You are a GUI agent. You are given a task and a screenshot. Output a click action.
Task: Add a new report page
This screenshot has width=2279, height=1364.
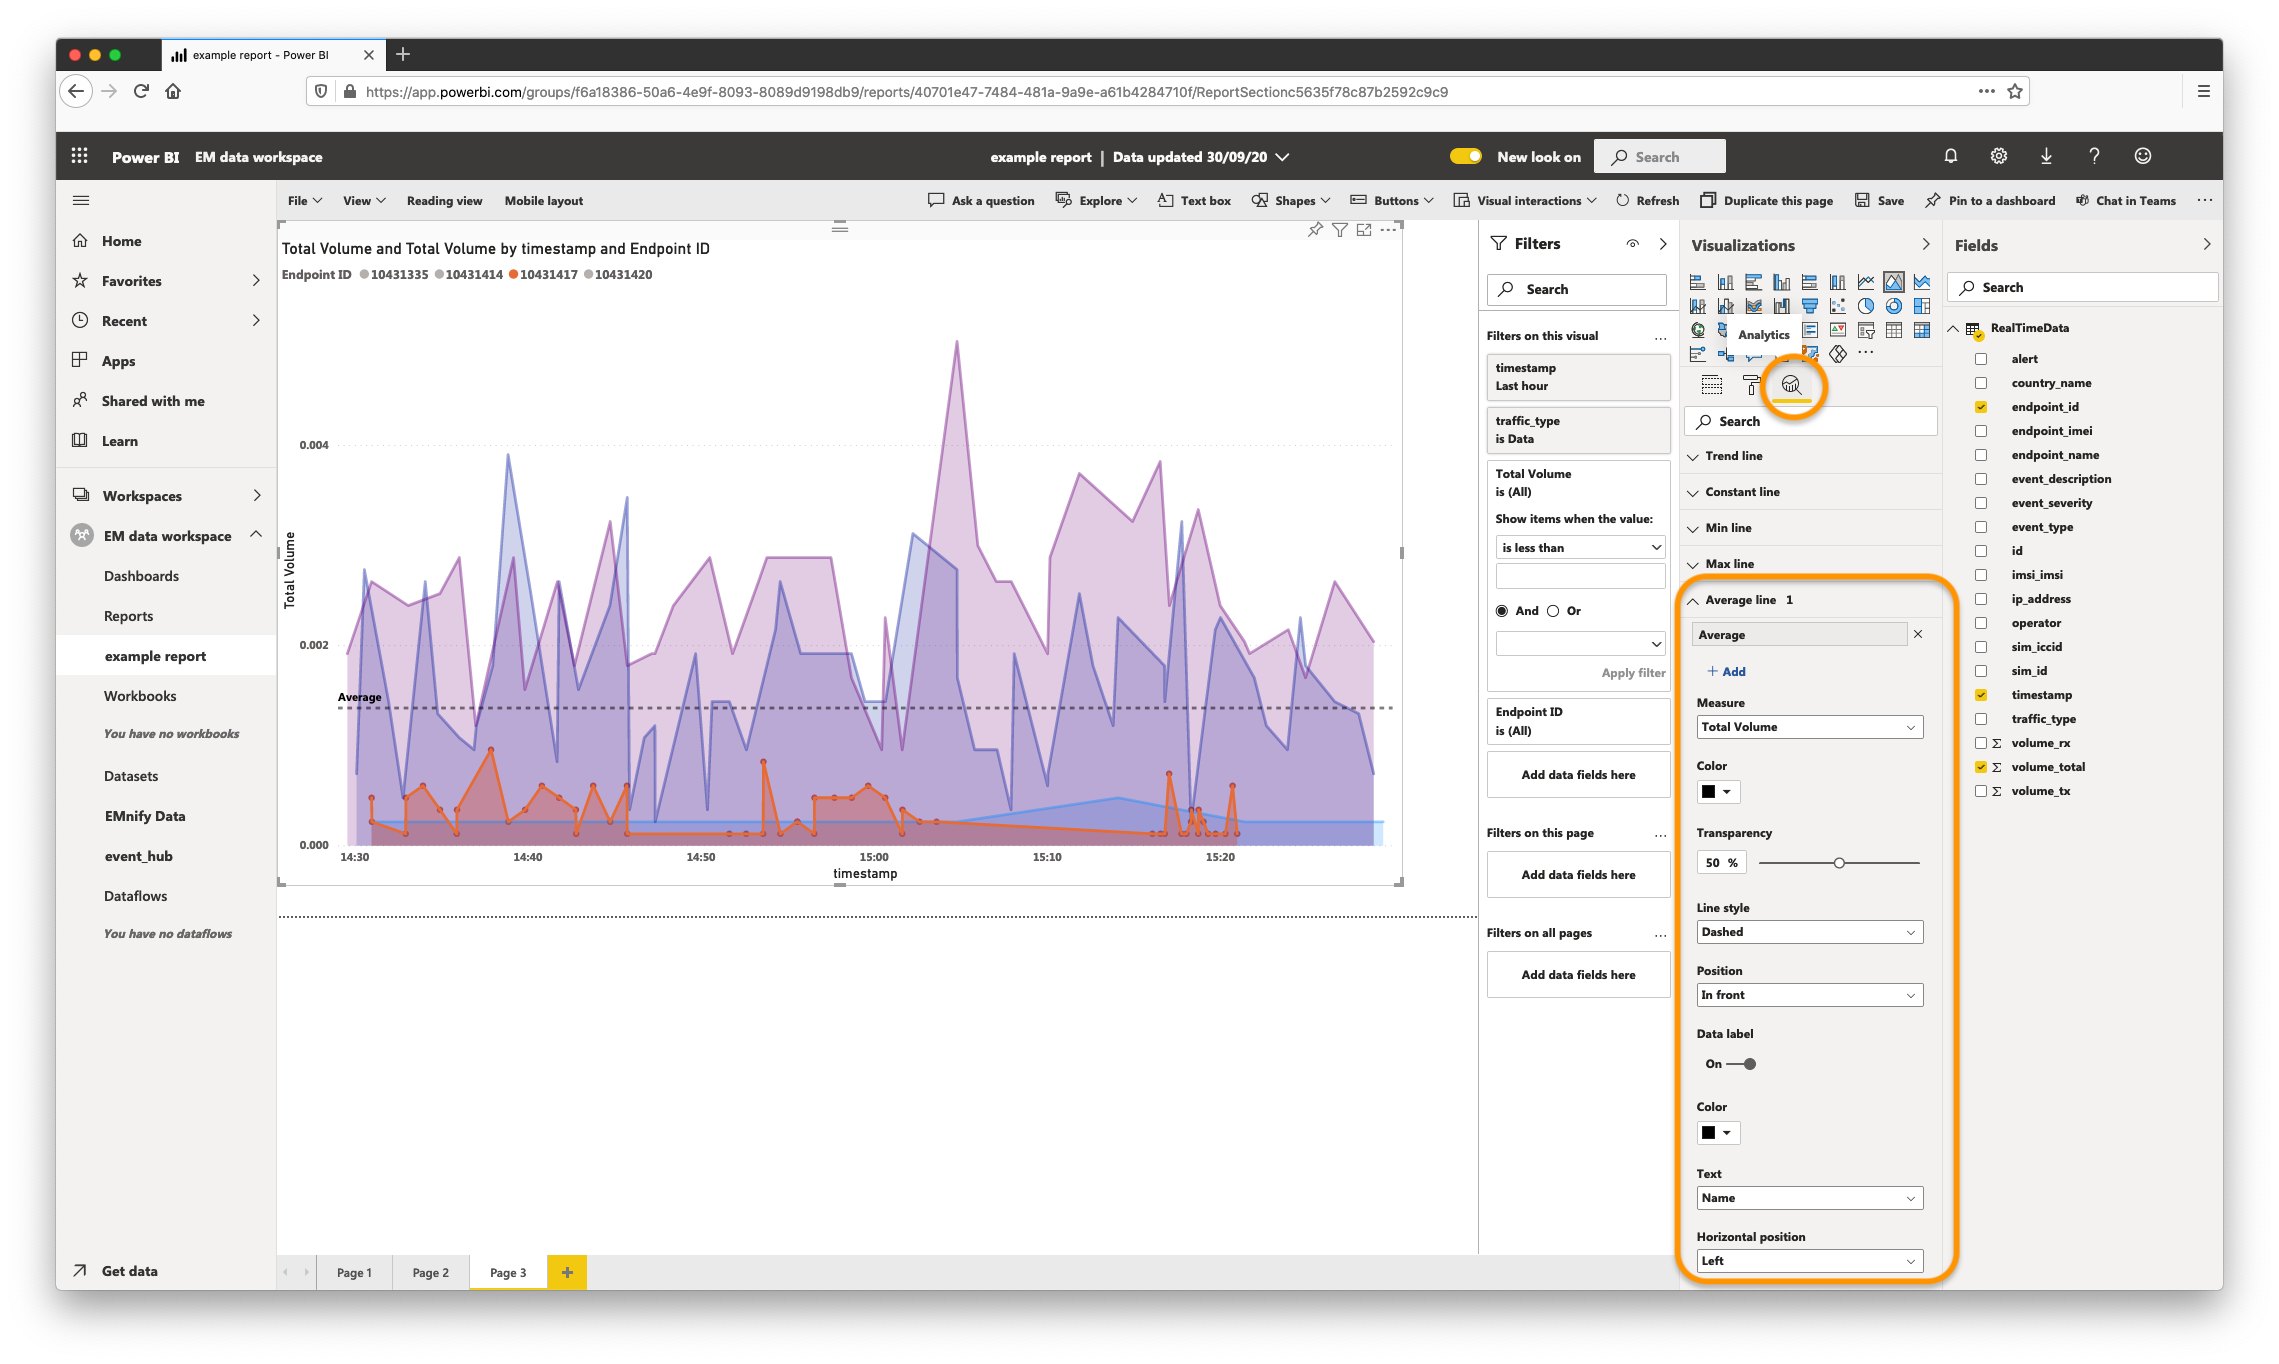coord(567,1273)
